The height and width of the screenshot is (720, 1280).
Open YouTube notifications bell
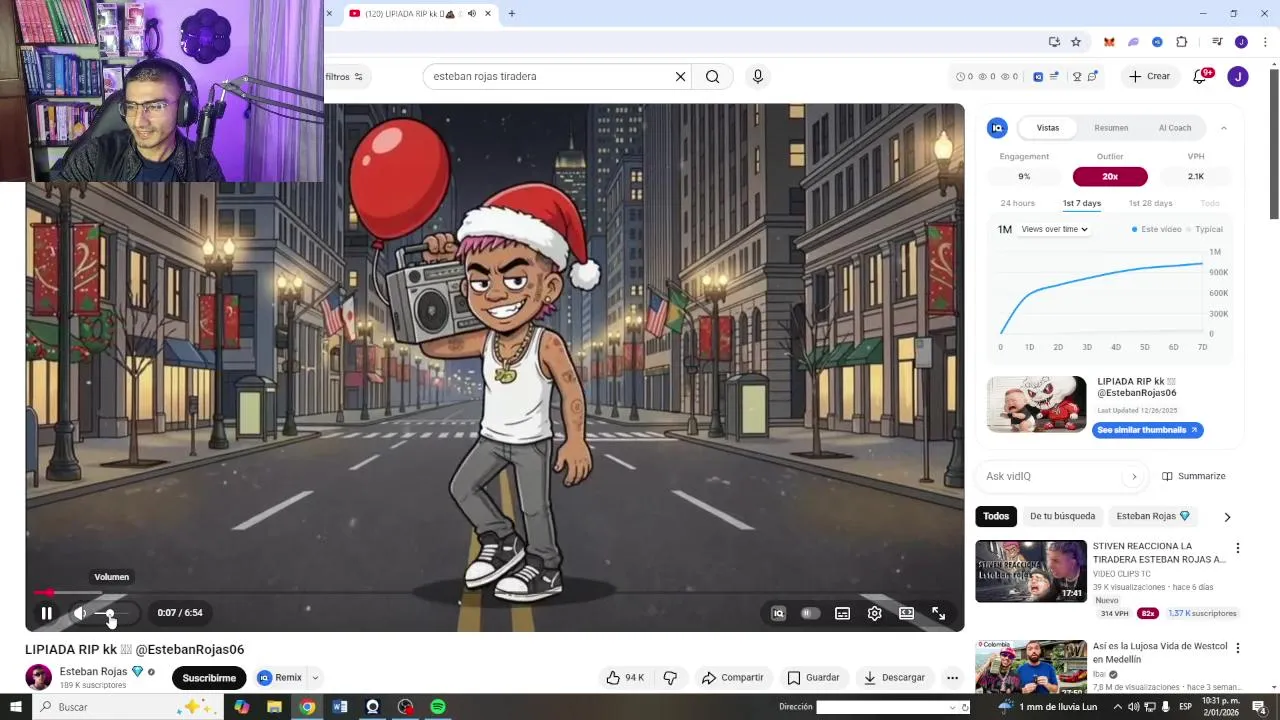tap(1200, 76)
